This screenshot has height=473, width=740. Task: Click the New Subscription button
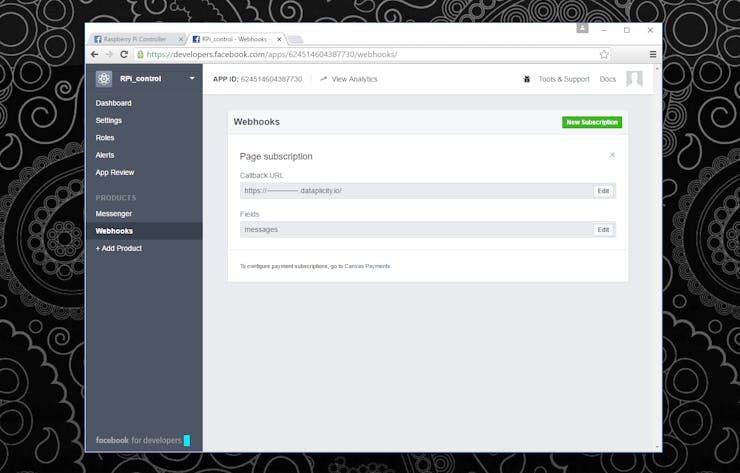coord(592,122)
